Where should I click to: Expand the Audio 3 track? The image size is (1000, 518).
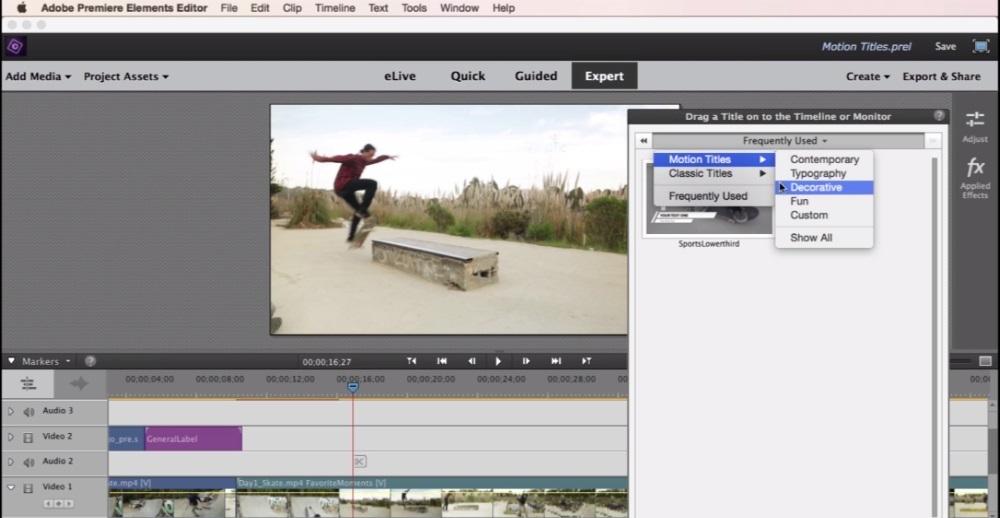click(x=10, y=411)
